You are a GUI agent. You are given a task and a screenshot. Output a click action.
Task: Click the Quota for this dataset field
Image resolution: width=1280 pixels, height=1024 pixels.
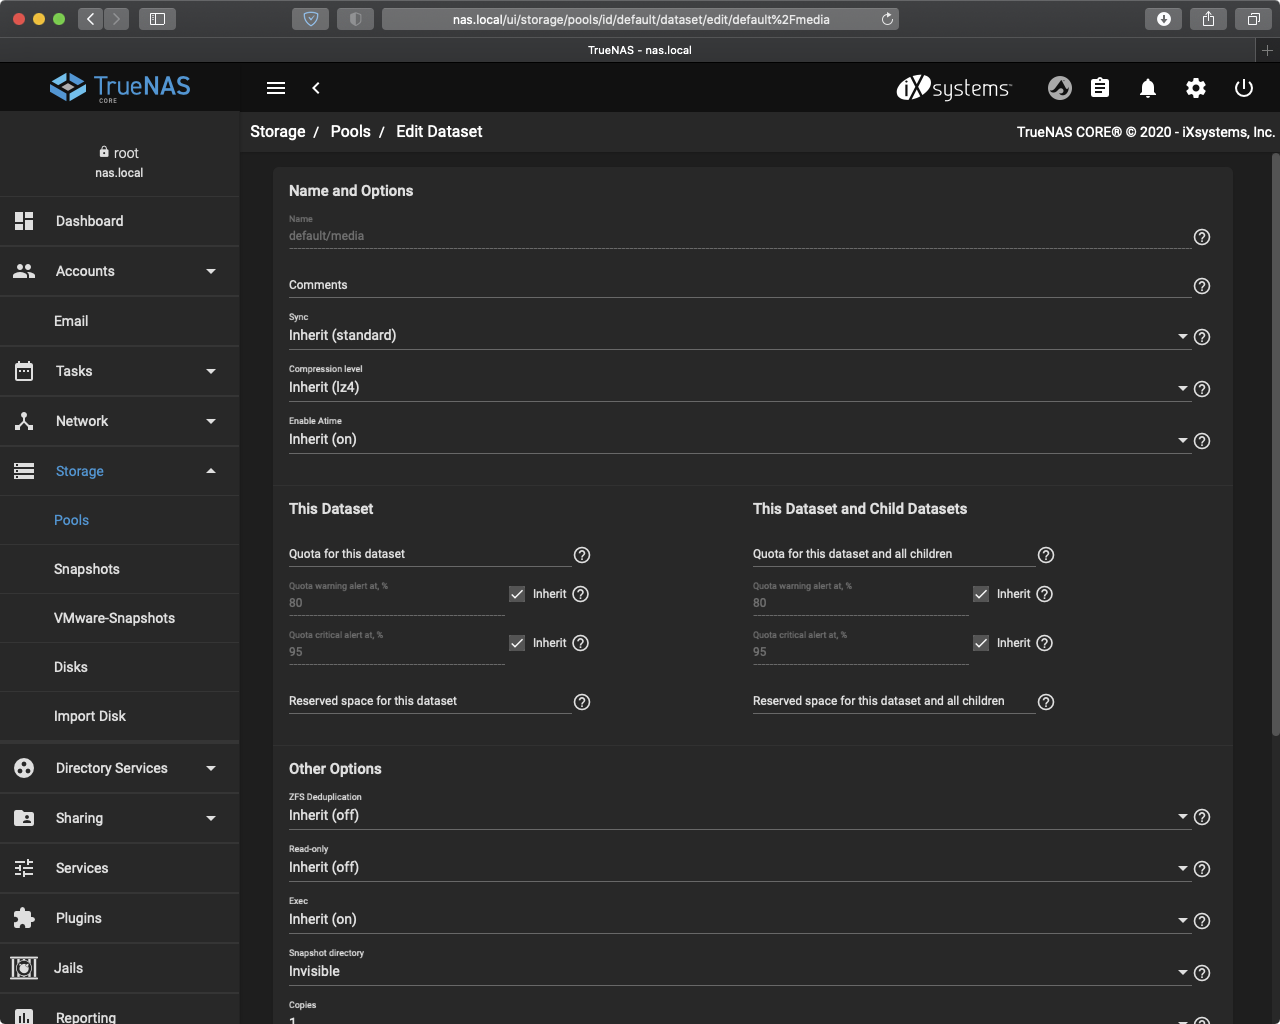click(430, 554)
